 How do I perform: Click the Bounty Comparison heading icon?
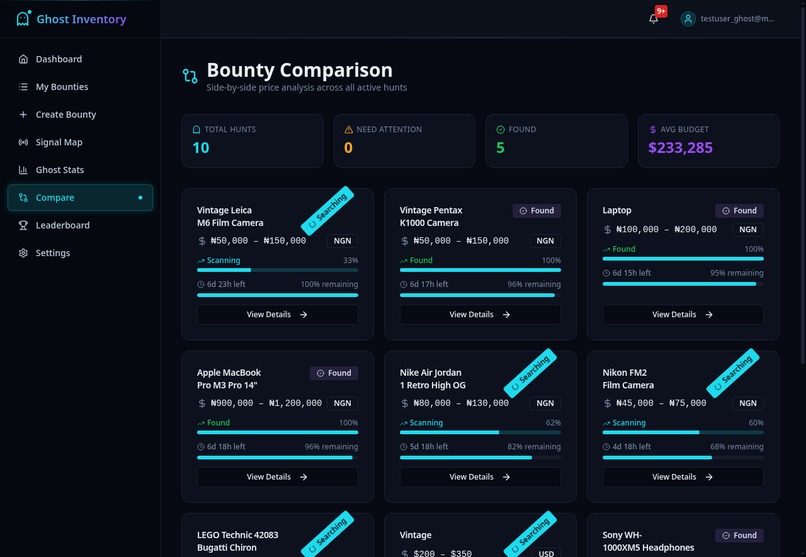(190, 76)
